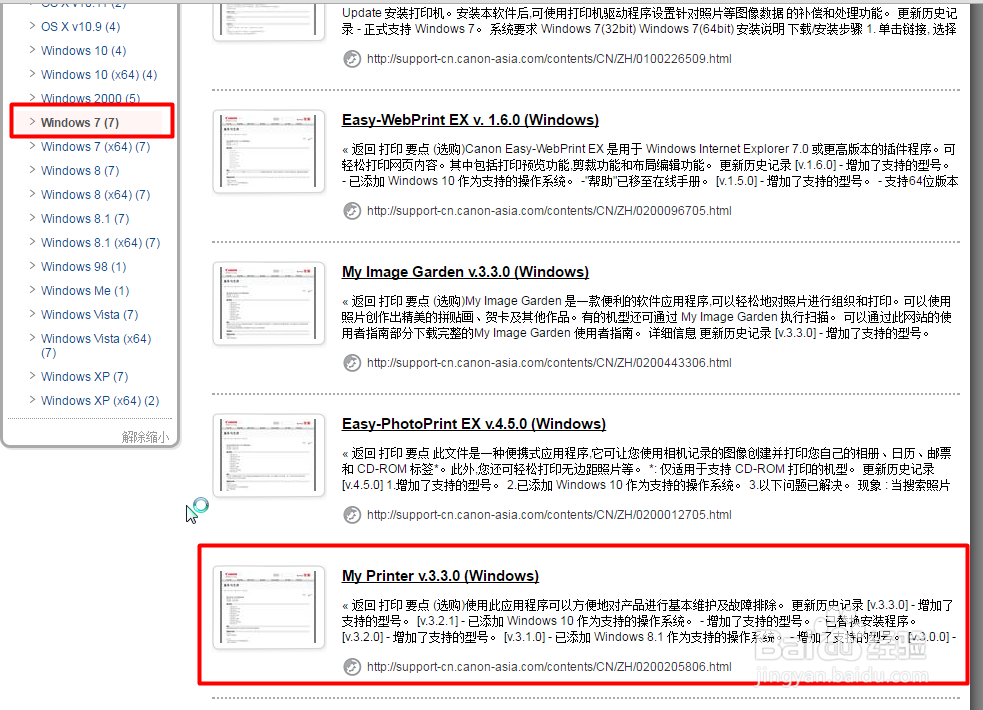Click the chevron beside Windows XP (7)
The height and width of the screenshot is (710, 983).
[33, 375]
